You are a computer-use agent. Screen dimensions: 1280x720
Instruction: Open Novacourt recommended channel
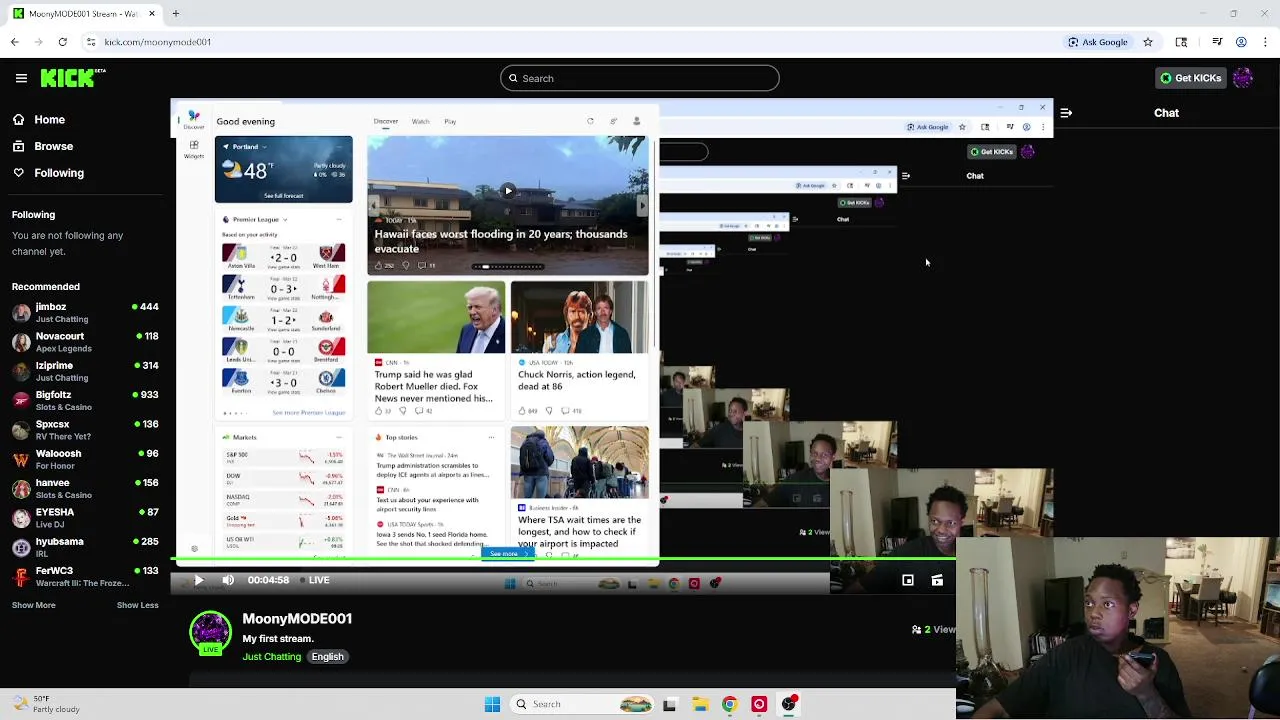click(x=85, y=342)
